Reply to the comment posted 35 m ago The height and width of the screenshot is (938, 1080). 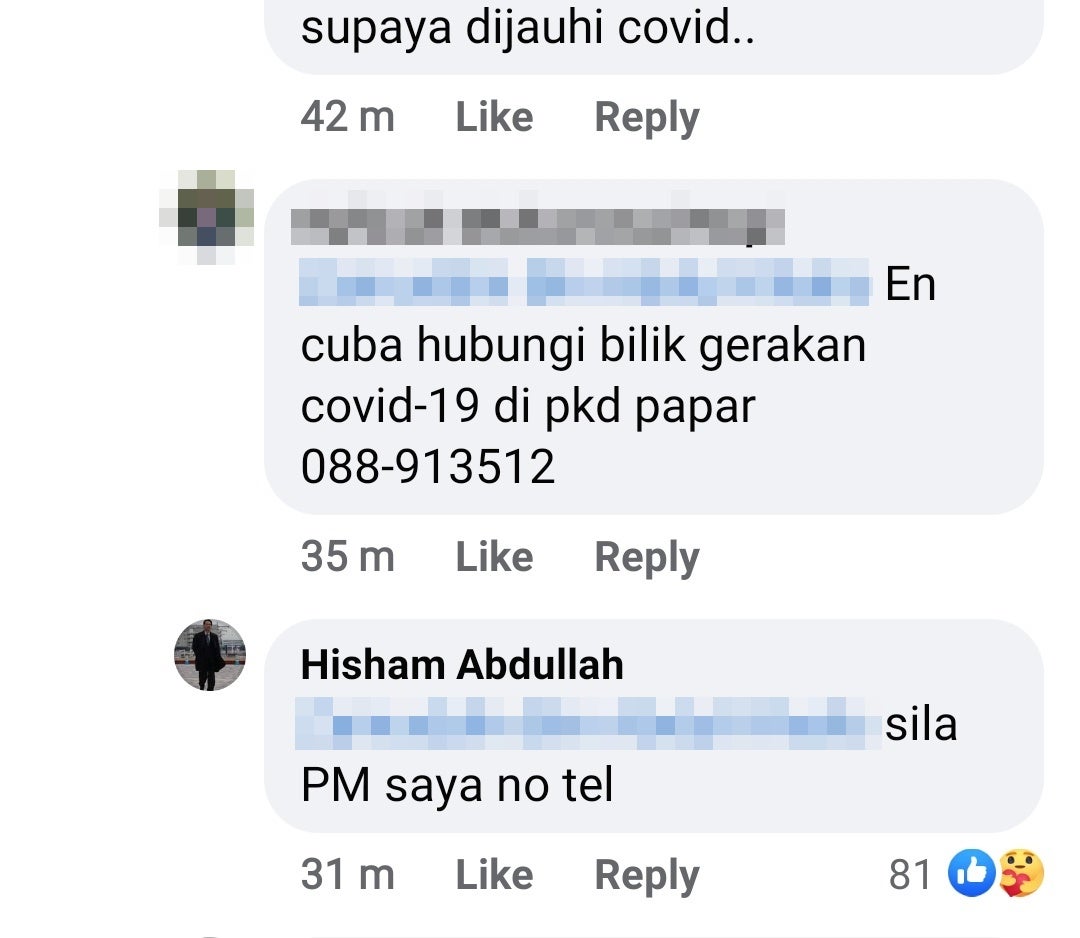pos(647,556)
